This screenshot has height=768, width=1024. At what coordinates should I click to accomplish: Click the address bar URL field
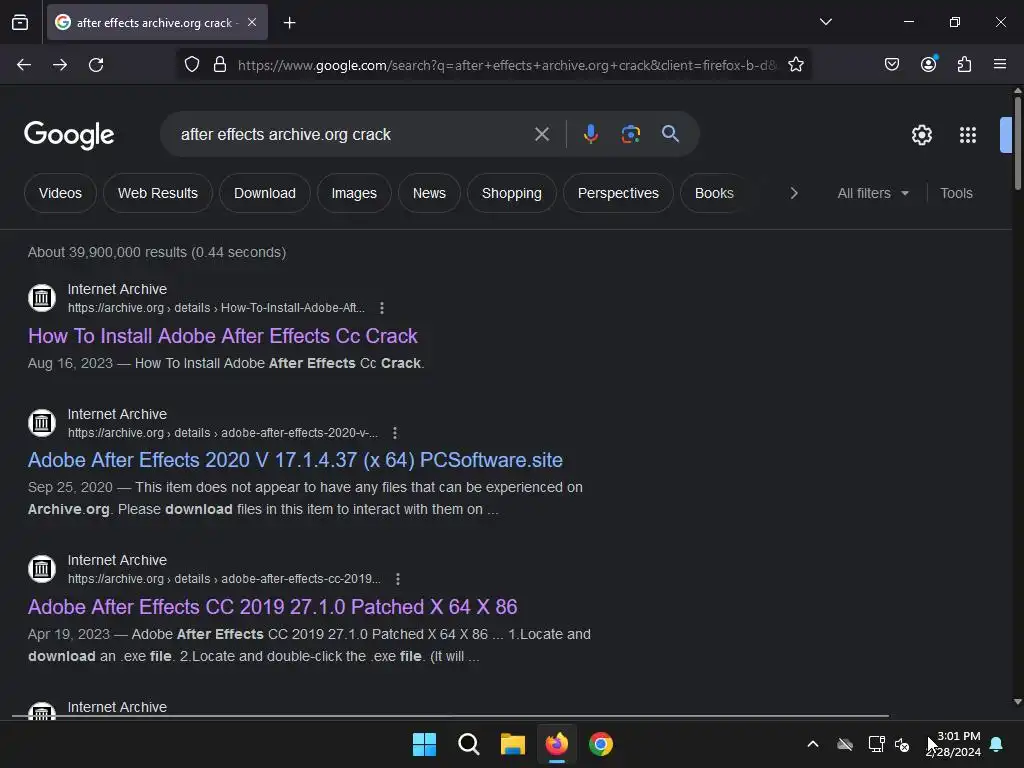(x=507, y=65)
